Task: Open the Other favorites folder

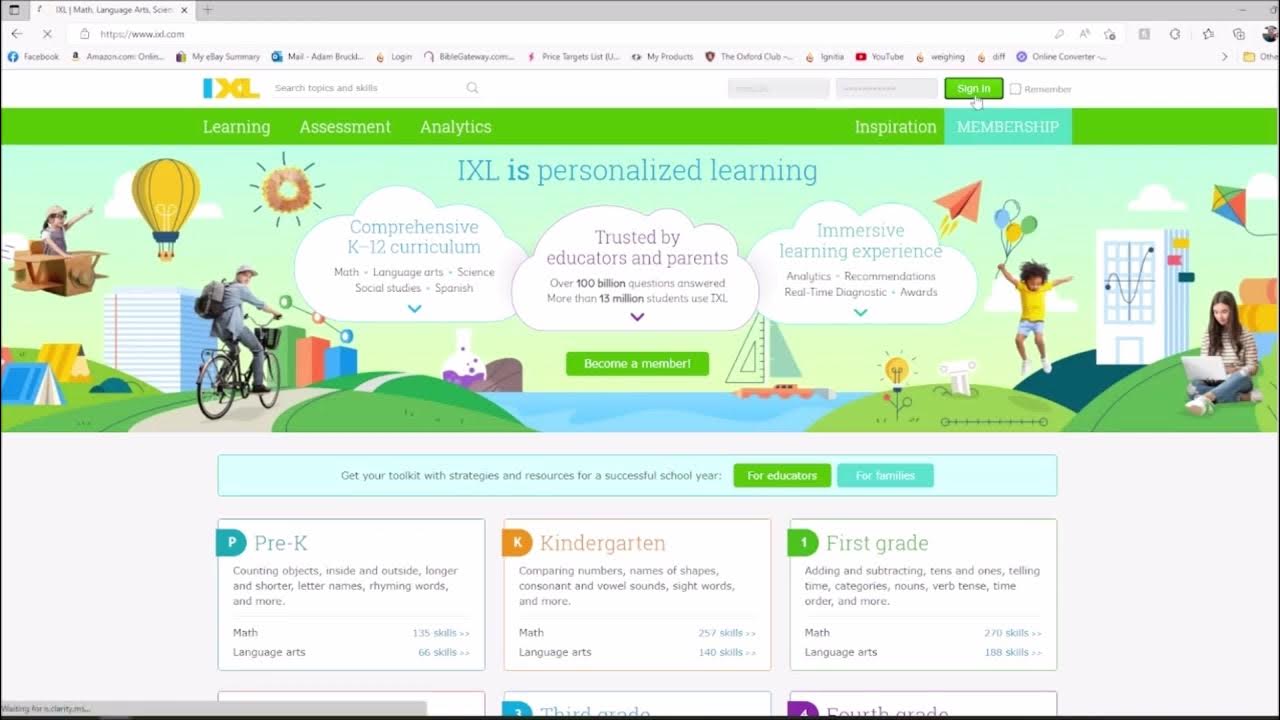Action: 1260,57
